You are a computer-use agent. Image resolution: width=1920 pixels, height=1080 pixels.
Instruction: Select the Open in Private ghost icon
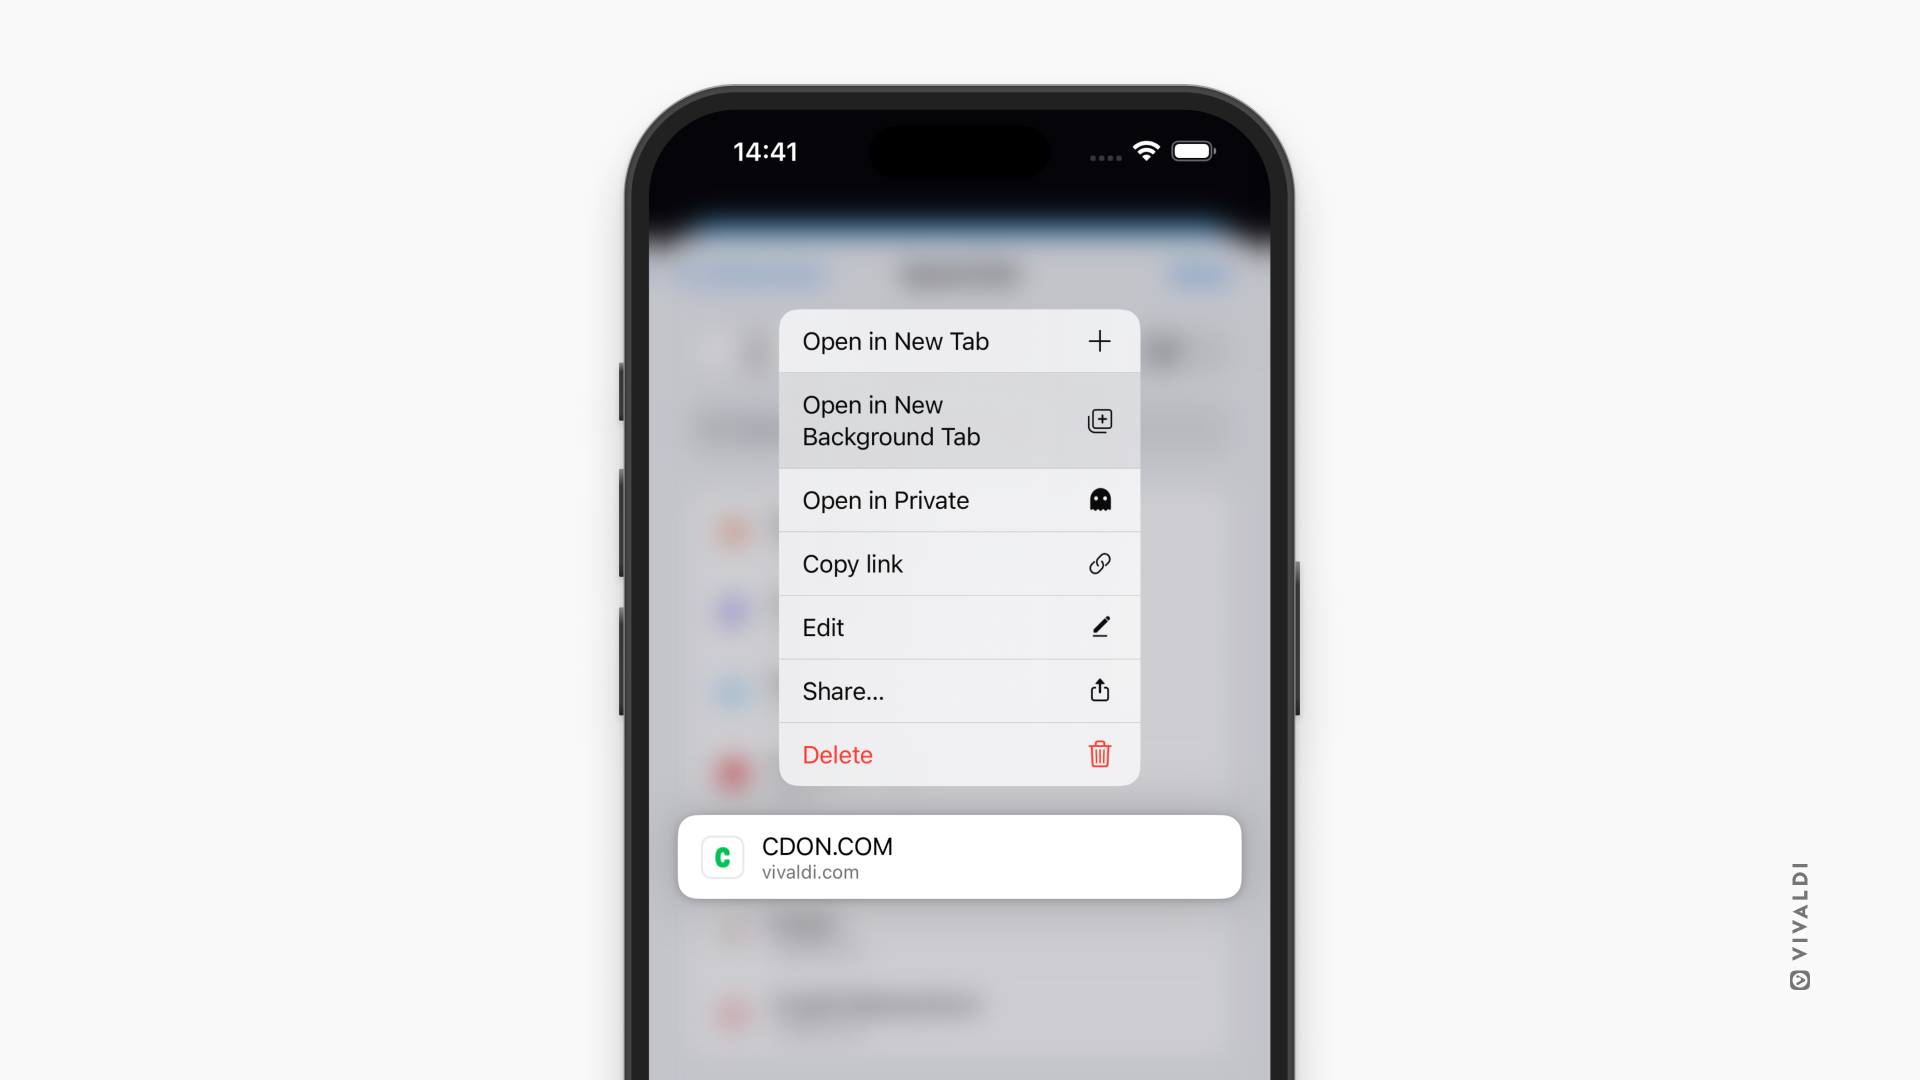[1100, 500]
